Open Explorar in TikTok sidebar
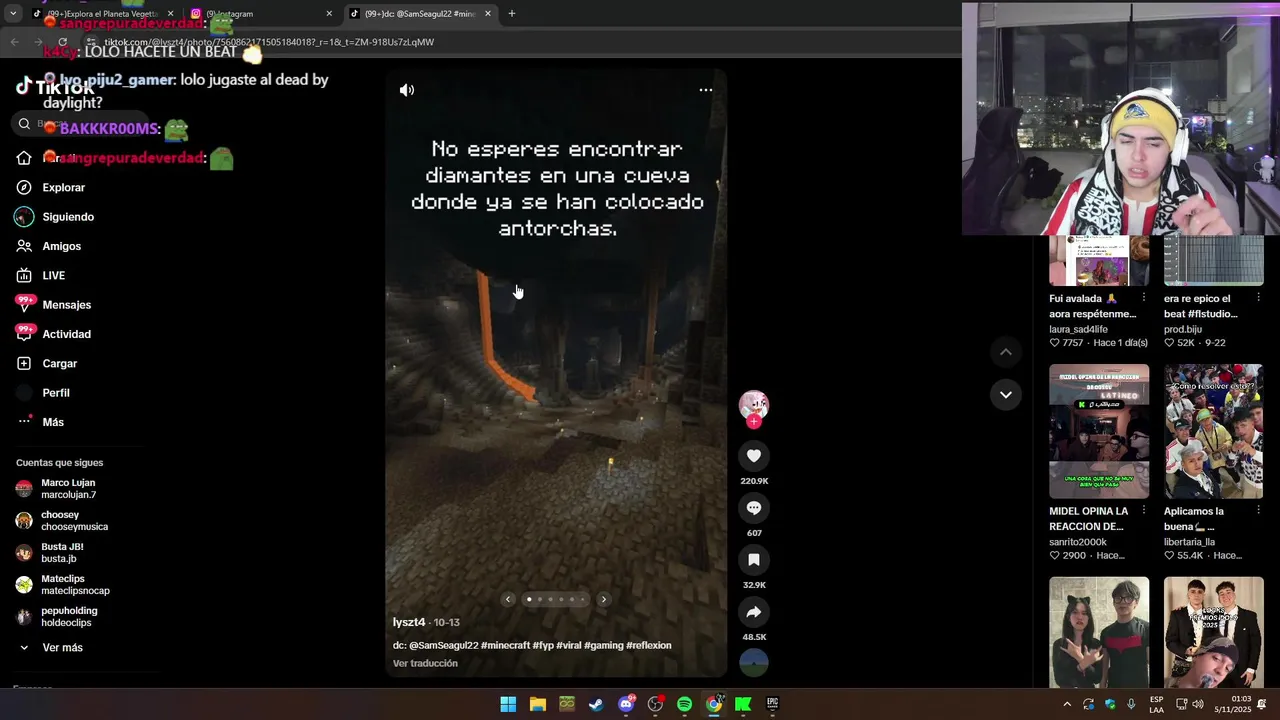The height and width of the screenshot is (720, 1280). 64,188
